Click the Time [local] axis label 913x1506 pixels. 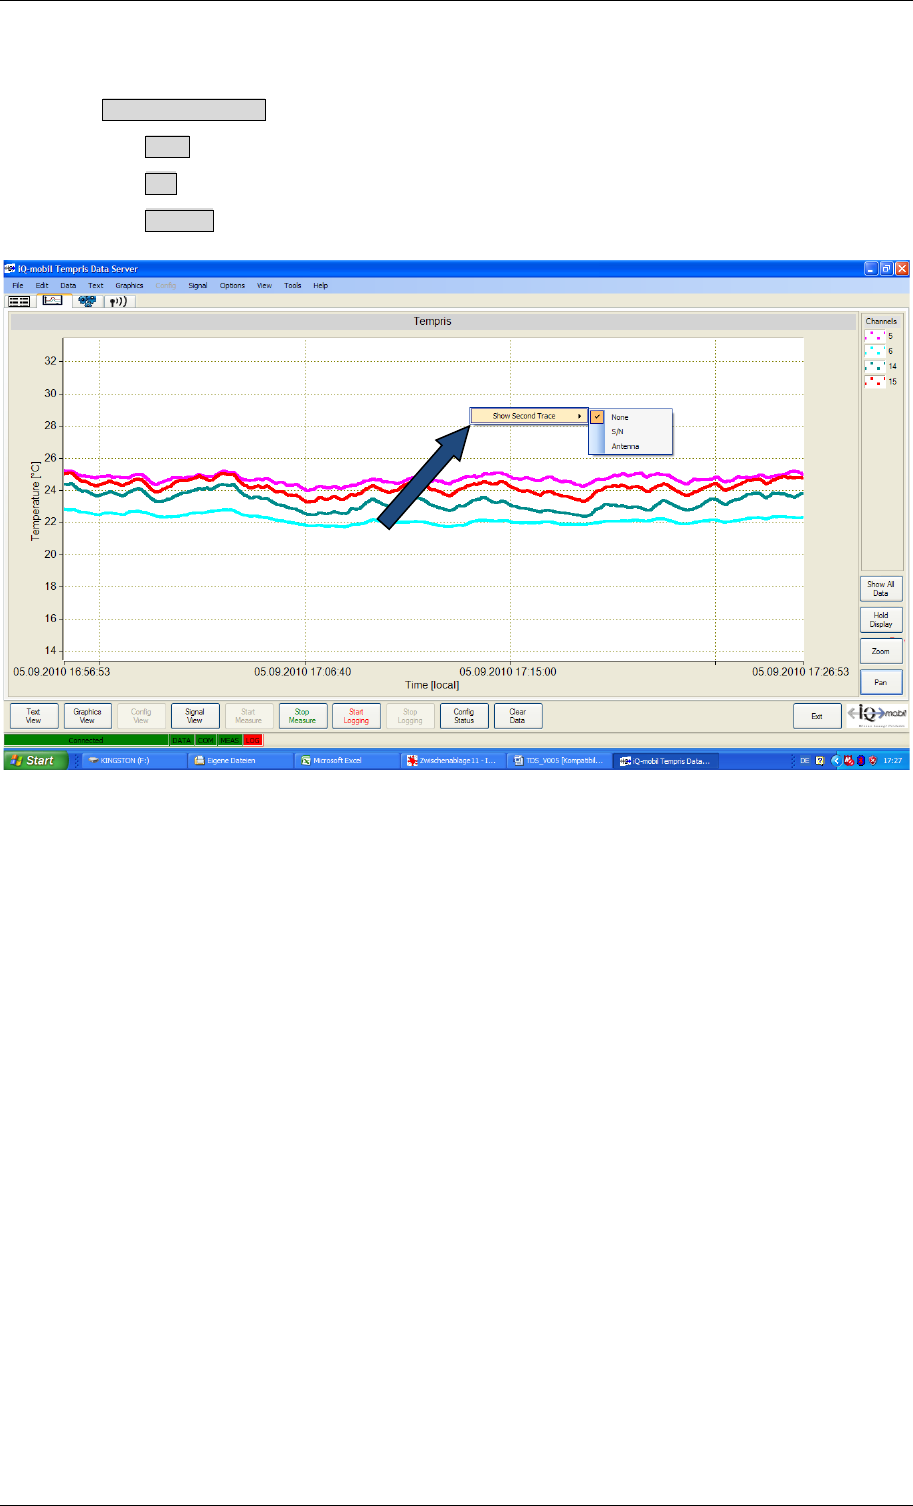pyautogui.click(x=431, y=685)
